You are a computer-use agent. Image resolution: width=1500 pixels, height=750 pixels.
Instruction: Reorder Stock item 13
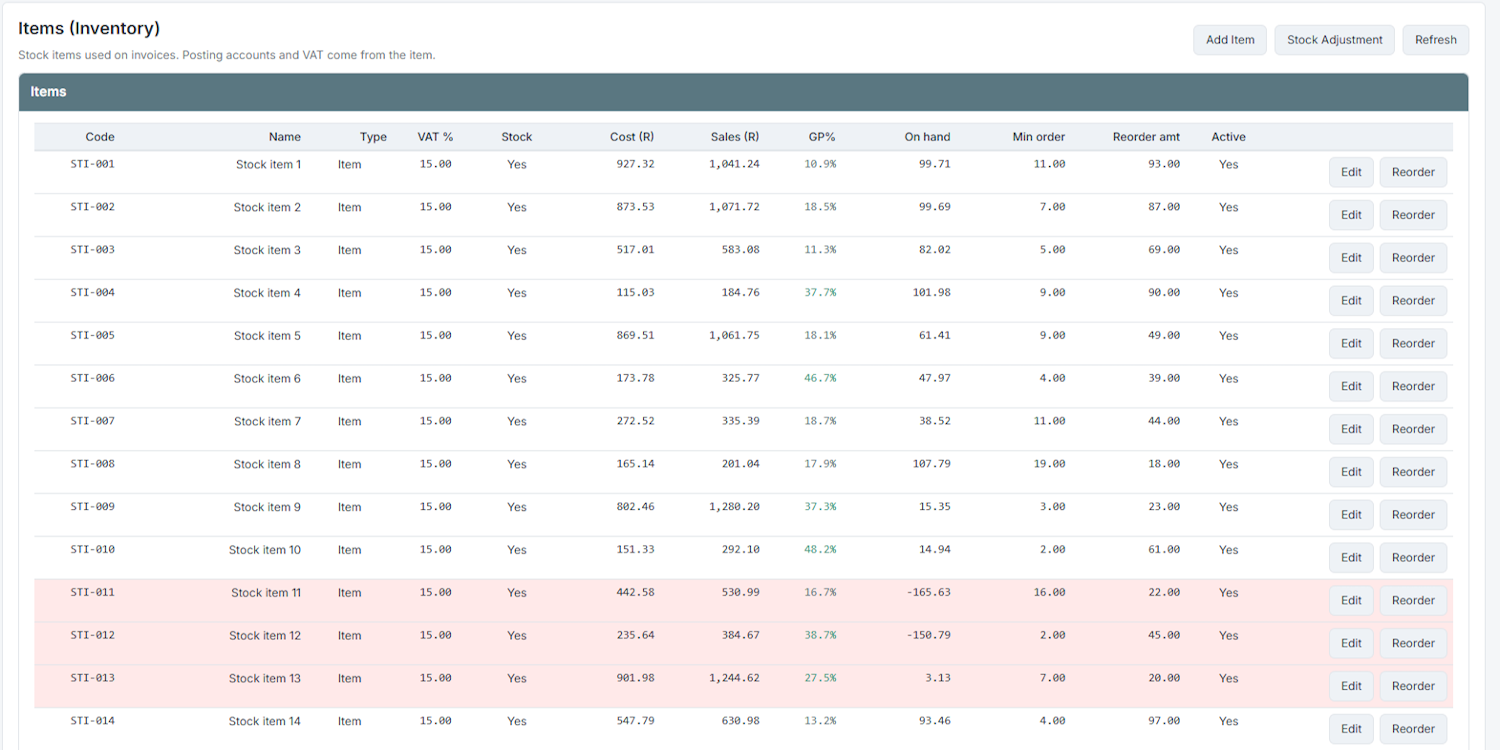pos(1412,686)
